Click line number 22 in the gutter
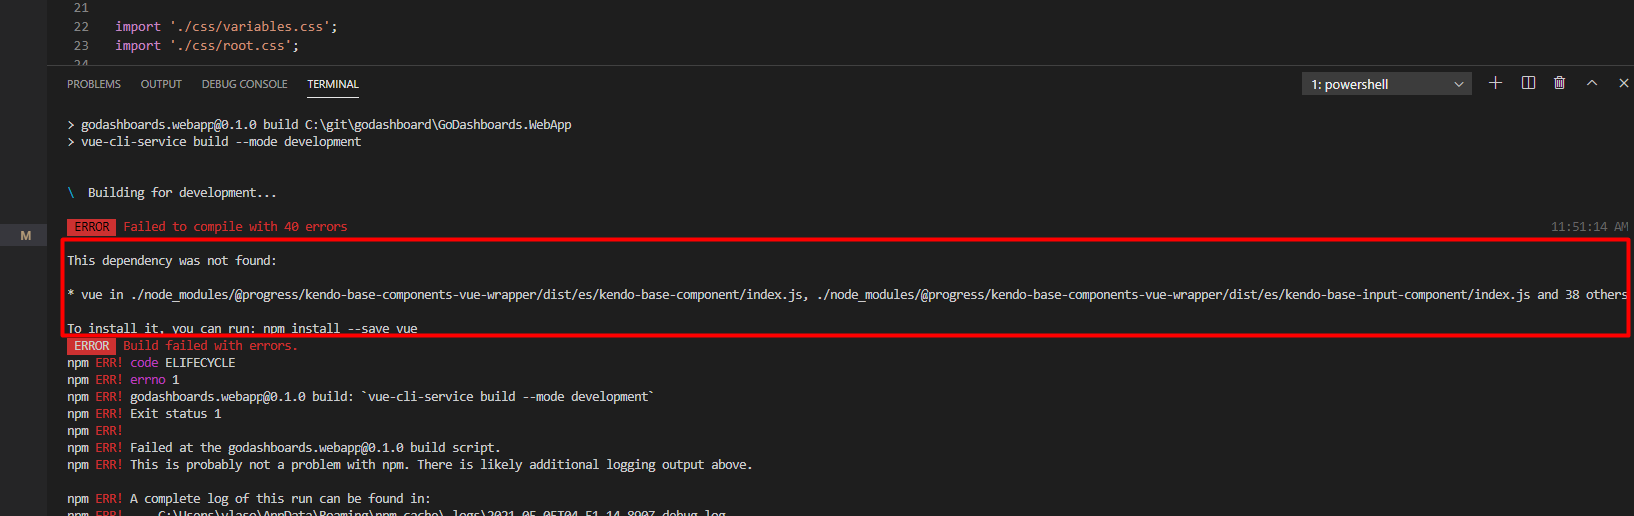This screenshot has height=516, width=1634. 81,27
